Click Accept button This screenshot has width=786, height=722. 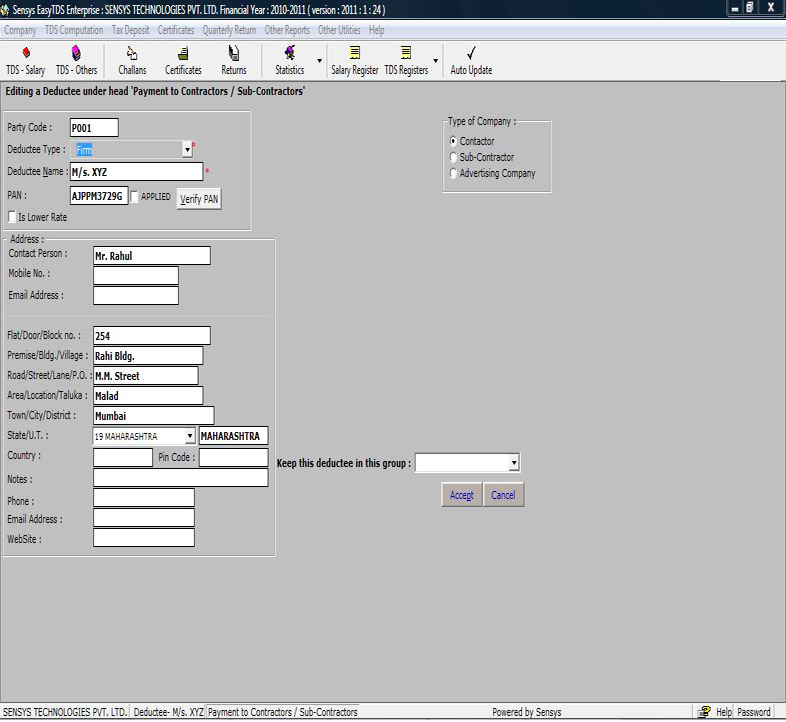click(462, 495)
